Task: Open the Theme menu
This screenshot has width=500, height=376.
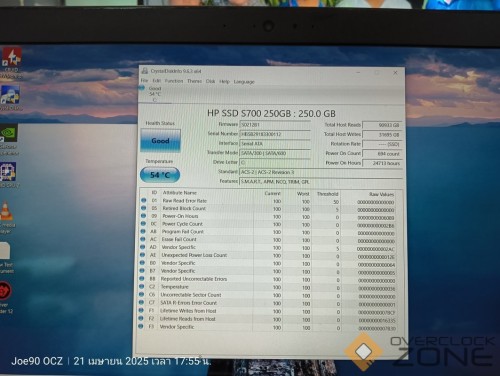Action: click(x=194, y=81)
